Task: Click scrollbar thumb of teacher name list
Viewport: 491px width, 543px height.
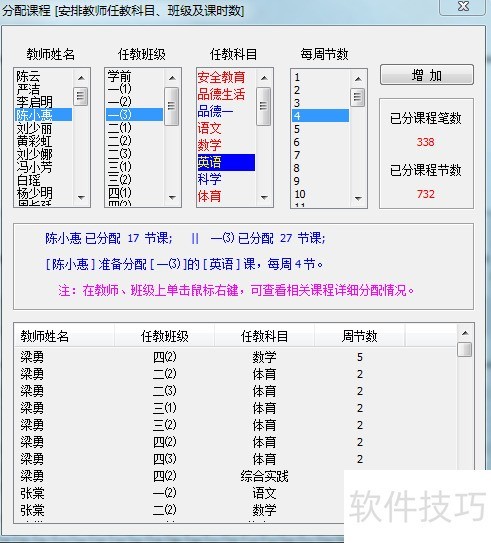Action: (x=81, y=96)
